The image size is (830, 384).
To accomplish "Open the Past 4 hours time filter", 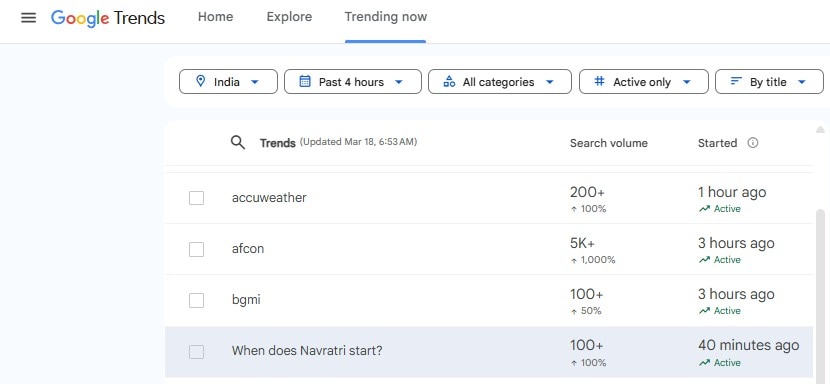I will click(x=353, y=82).
